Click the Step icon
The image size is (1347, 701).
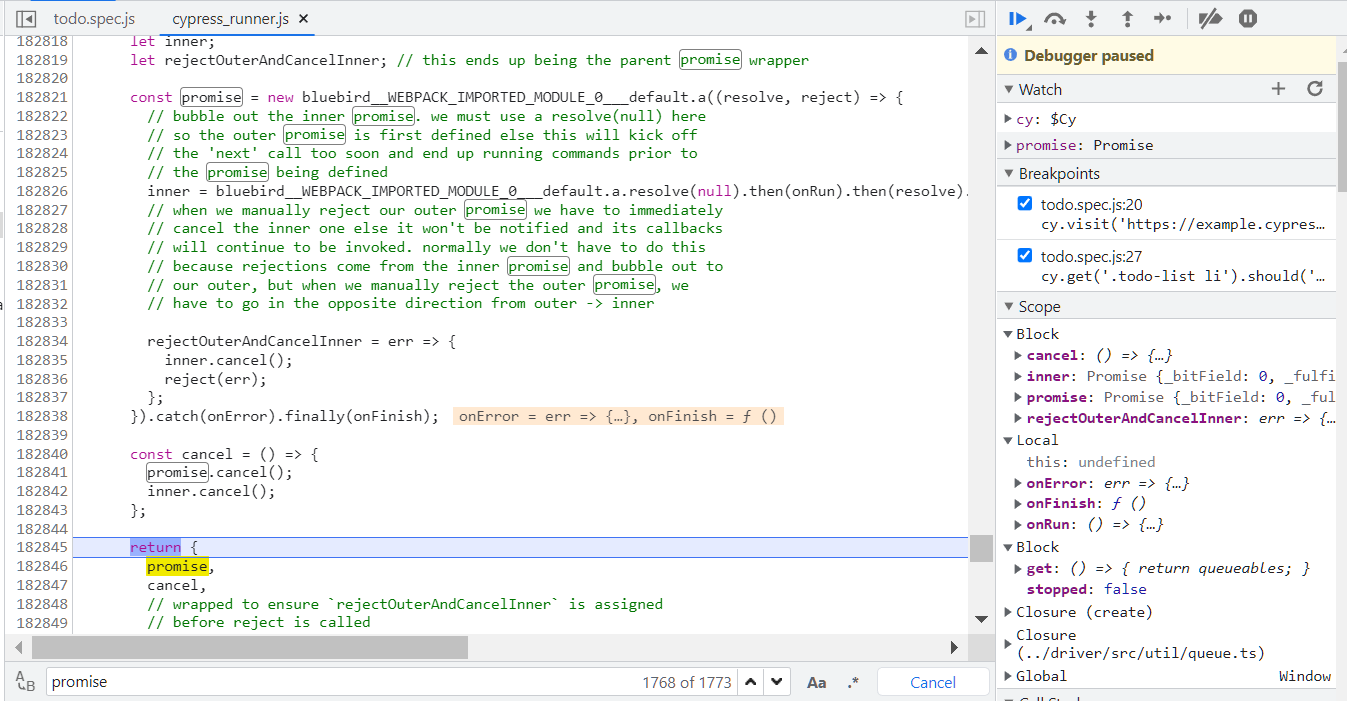coord(1163,18)
